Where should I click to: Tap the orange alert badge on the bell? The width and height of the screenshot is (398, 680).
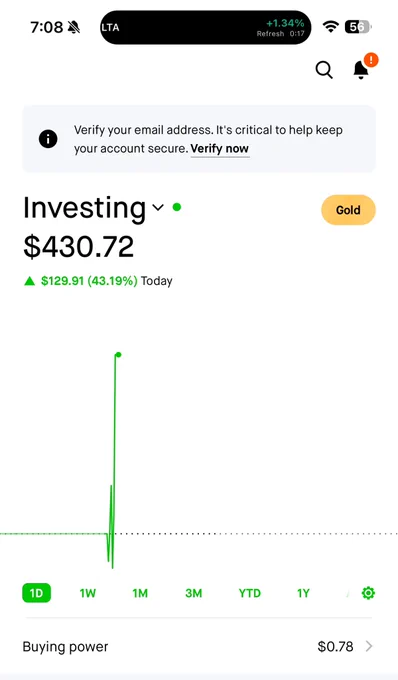coord(371,60)
